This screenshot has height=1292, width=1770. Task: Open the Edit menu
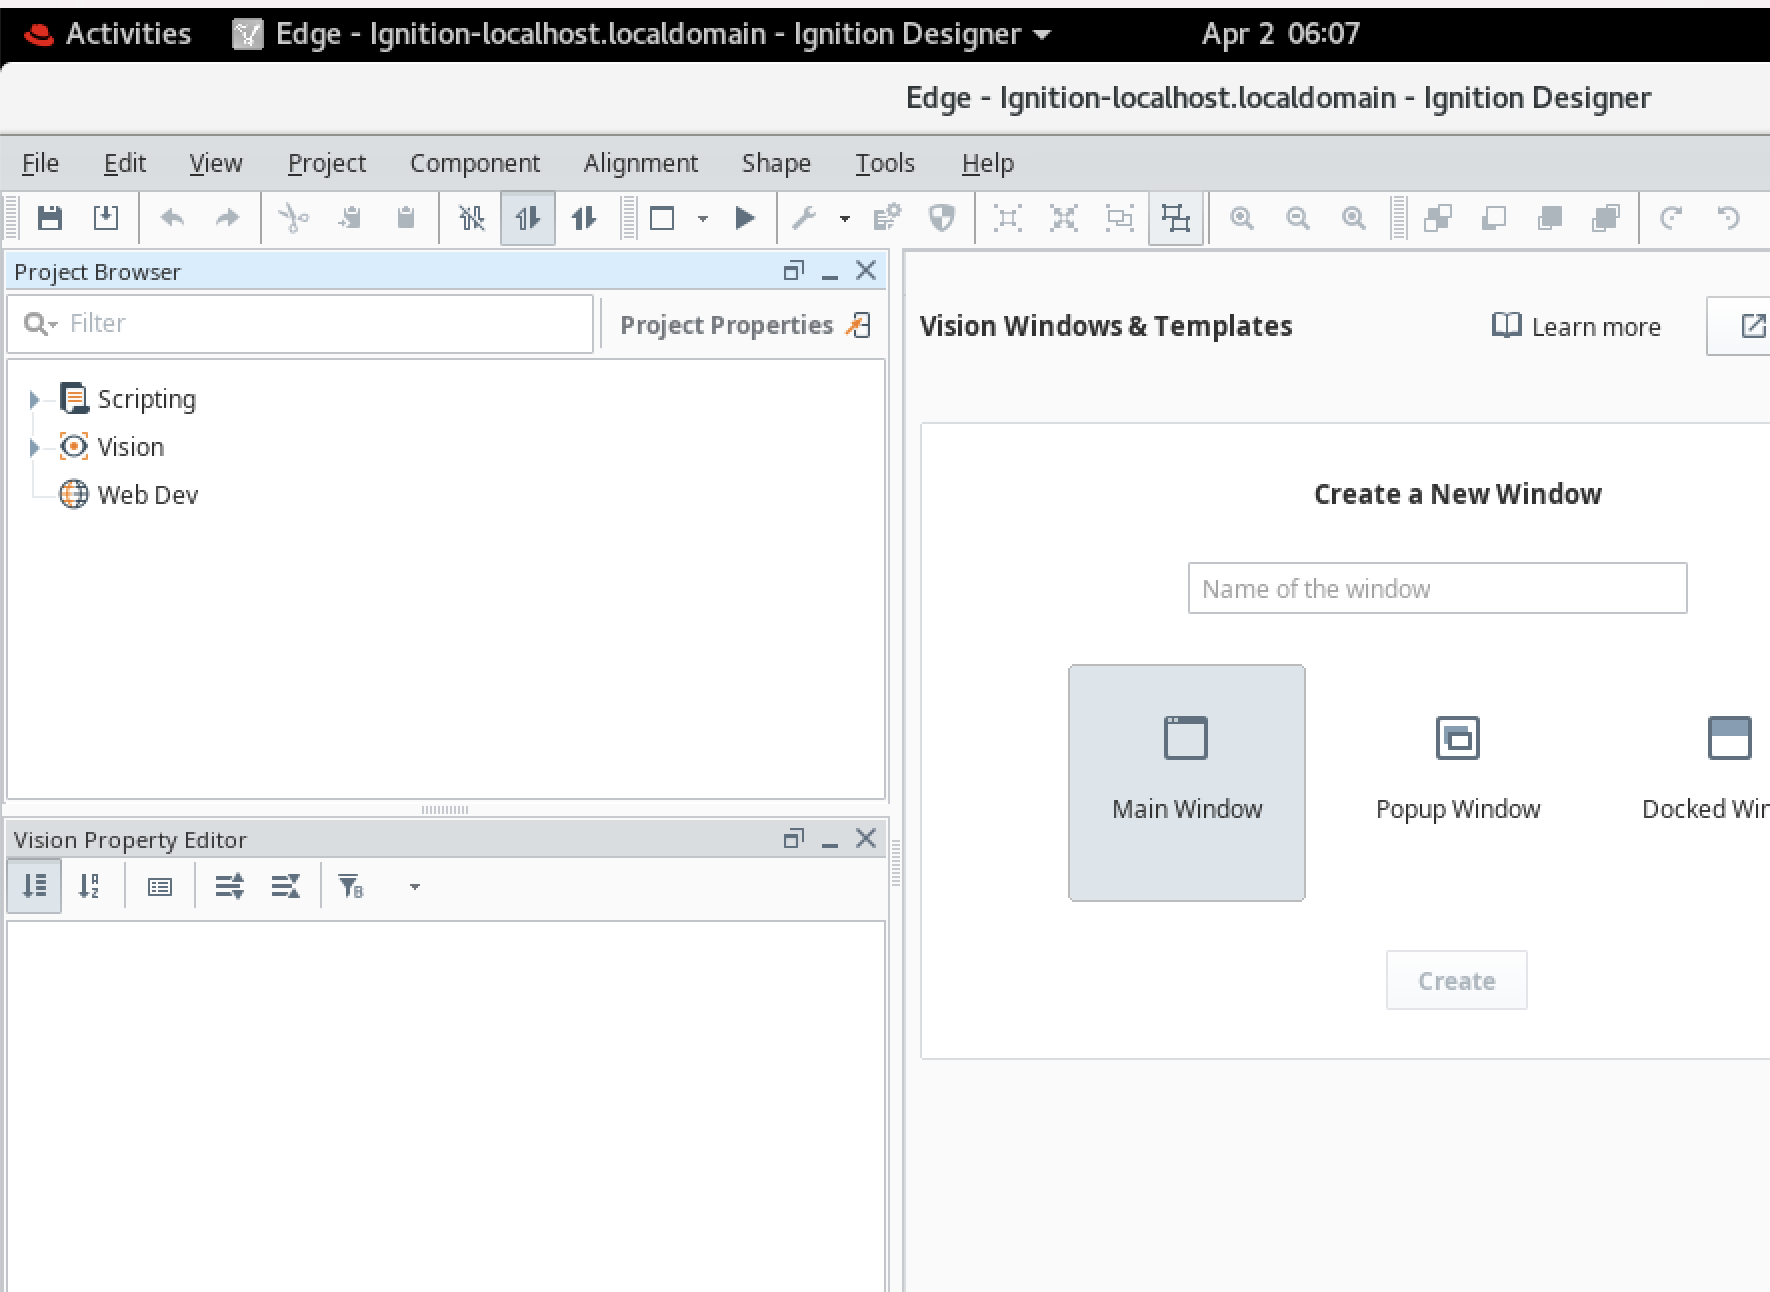click(125, 163)
